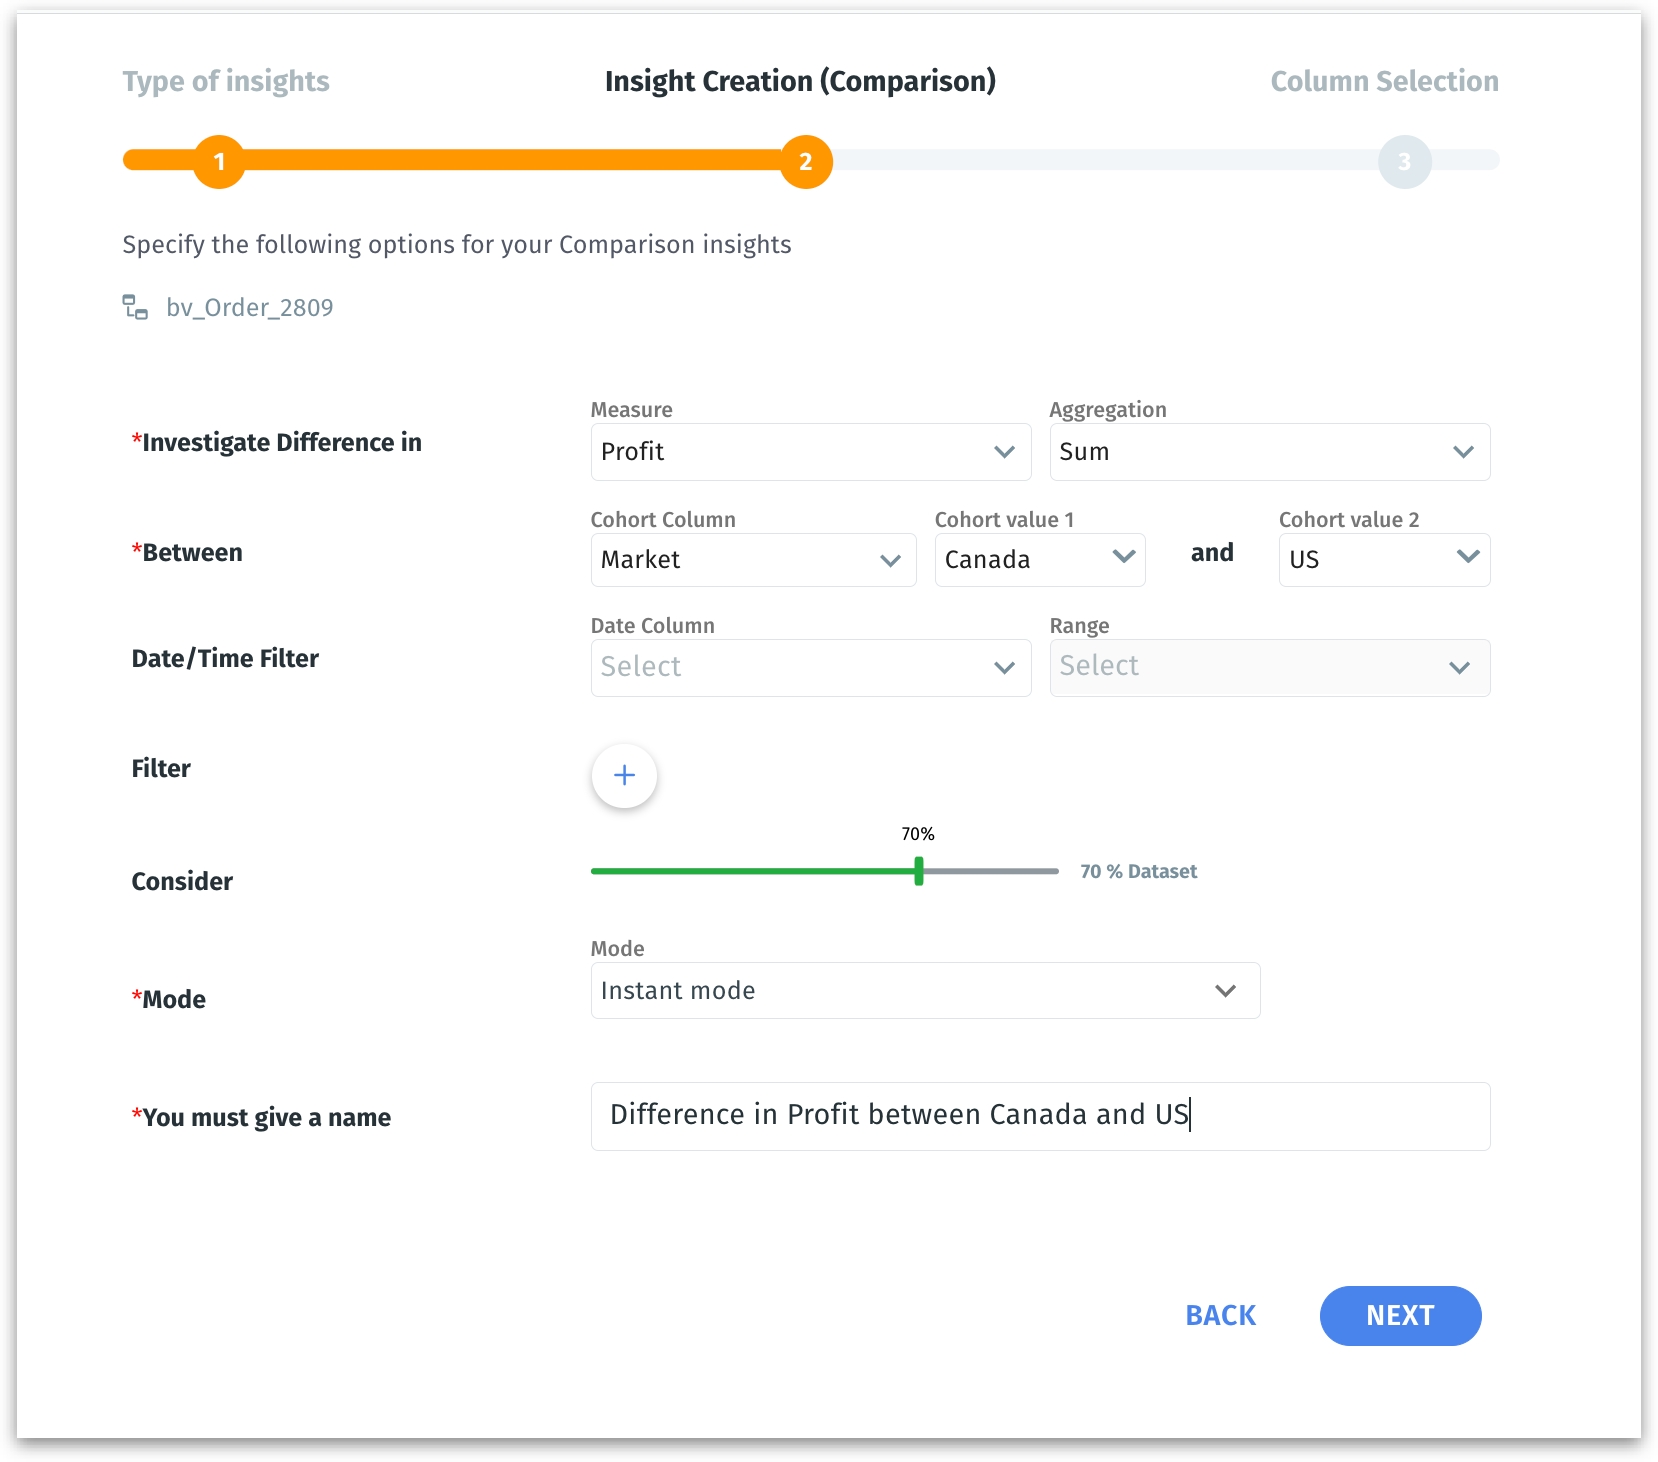
Task: Expand the Instant mode dropdown
Action: click(924, 991)
